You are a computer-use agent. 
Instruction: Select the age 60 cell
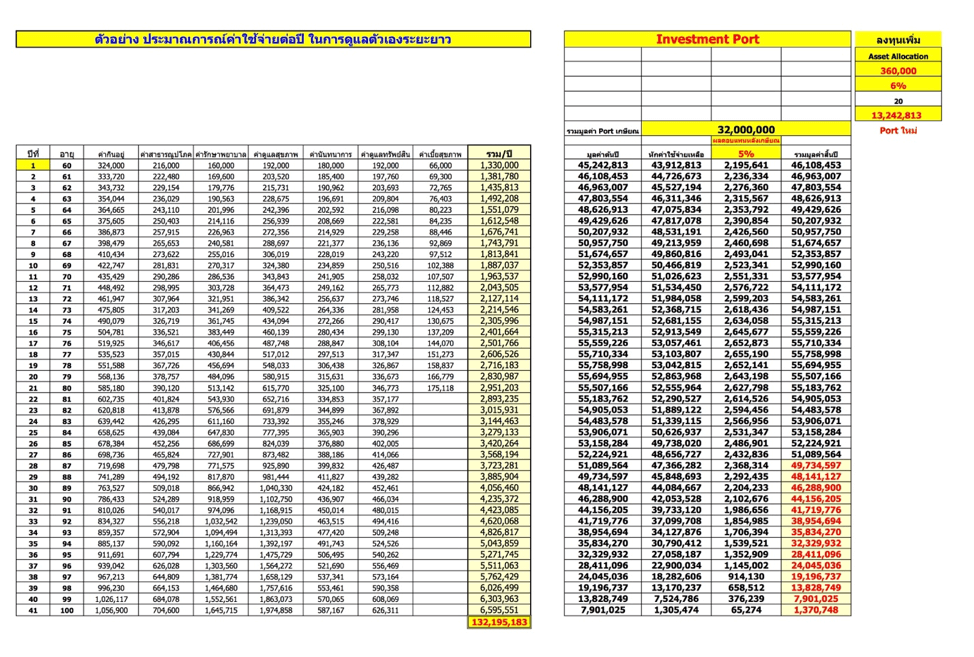tap(66, 165)
